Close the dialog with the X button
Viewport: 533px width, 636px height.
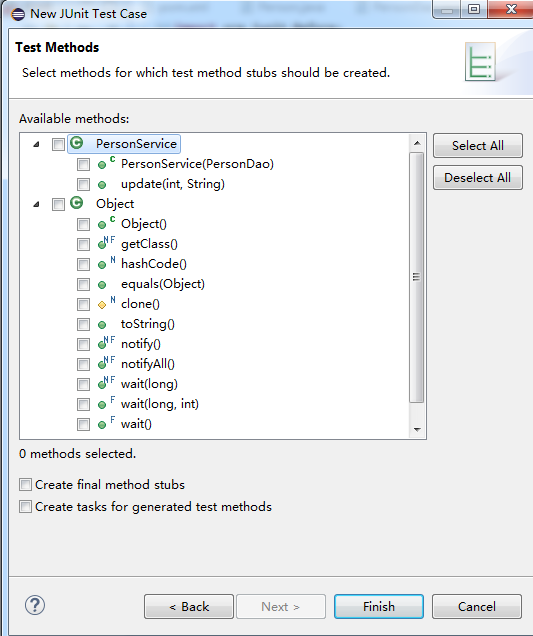pos(511,9)
